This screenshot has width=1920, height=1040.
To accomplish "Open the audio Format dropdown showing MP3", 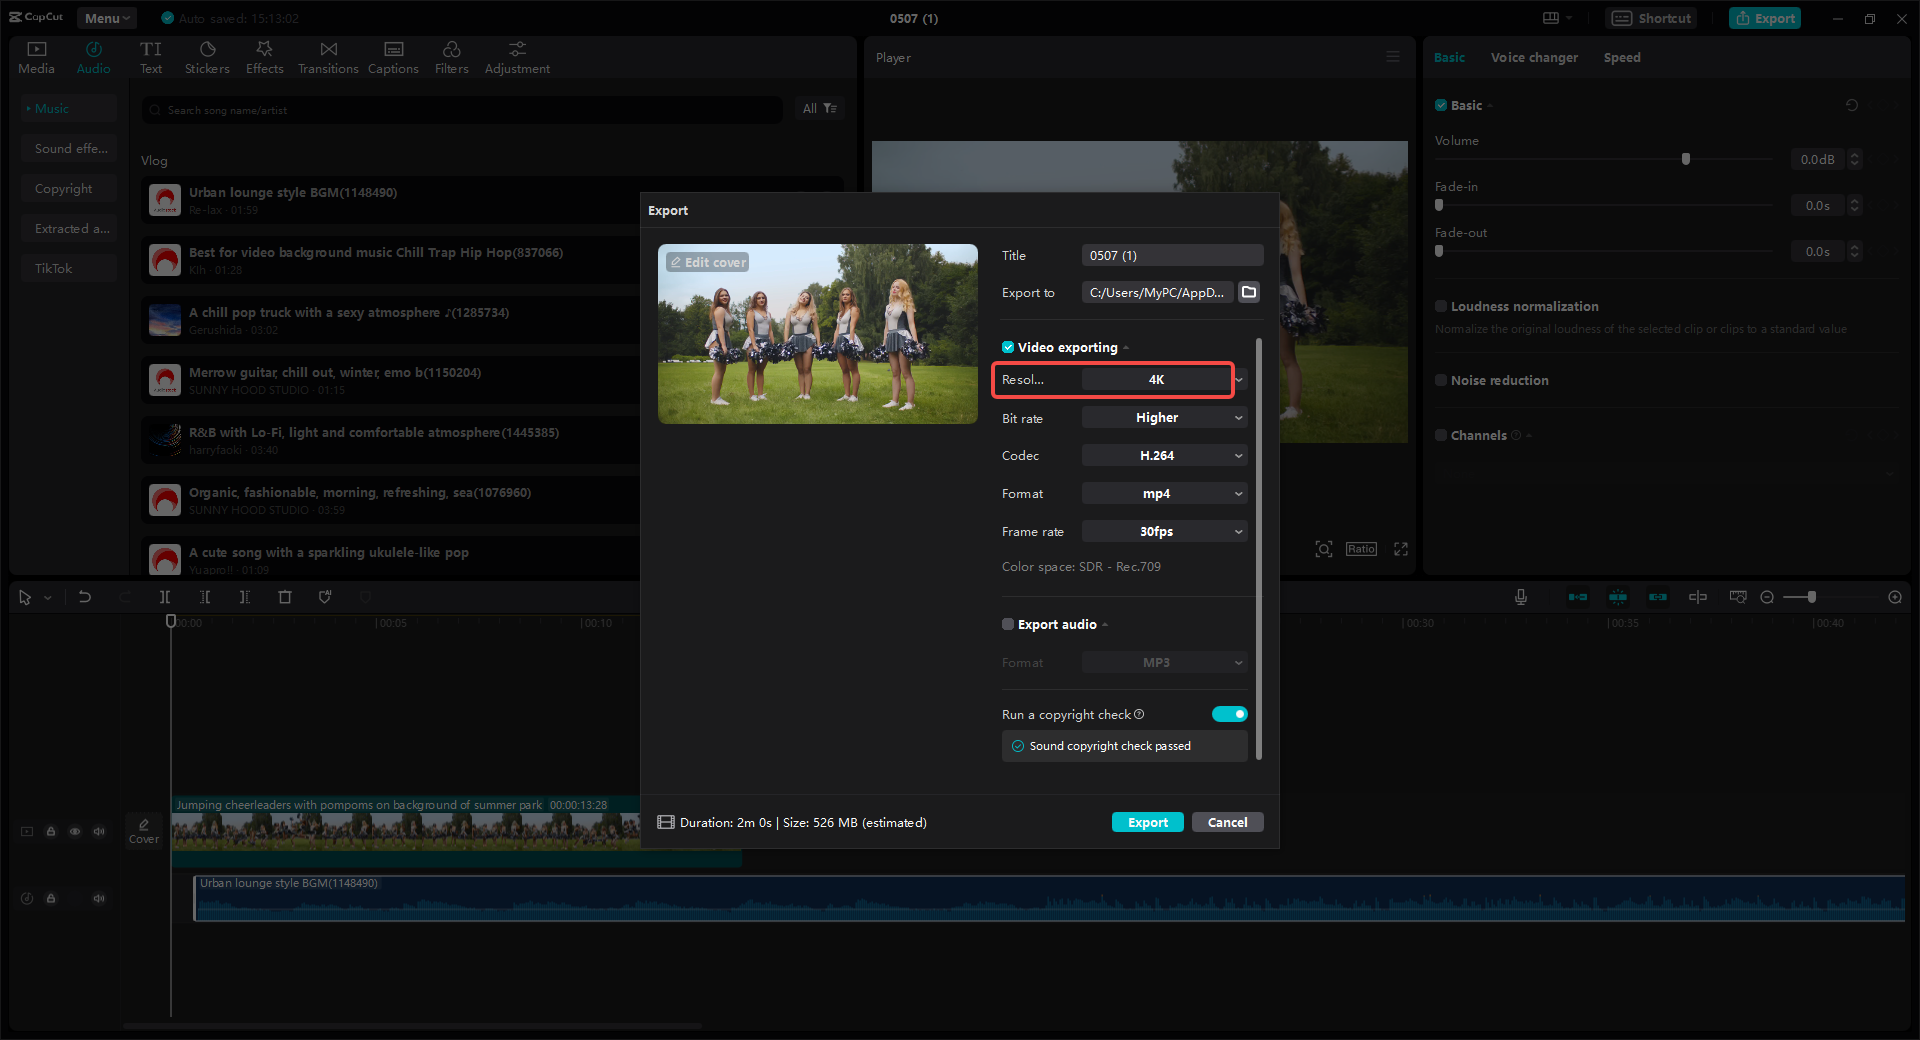I will tap(1165, 662).
